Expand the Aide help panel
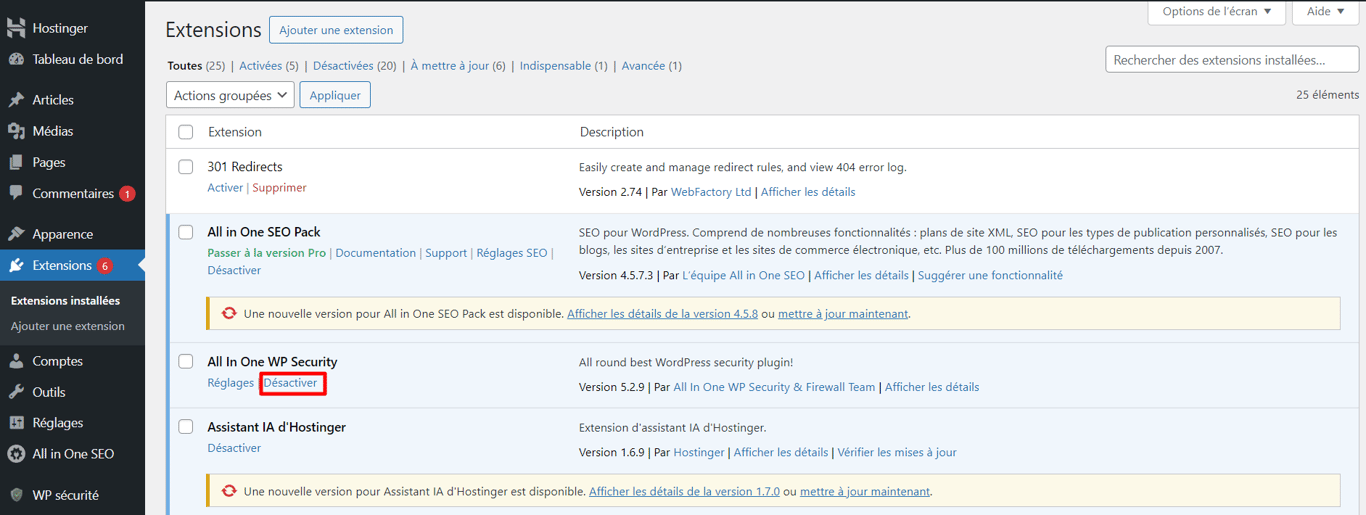Image resolution: width=1366 pixels, height=515 pixels. point(1326,12)
